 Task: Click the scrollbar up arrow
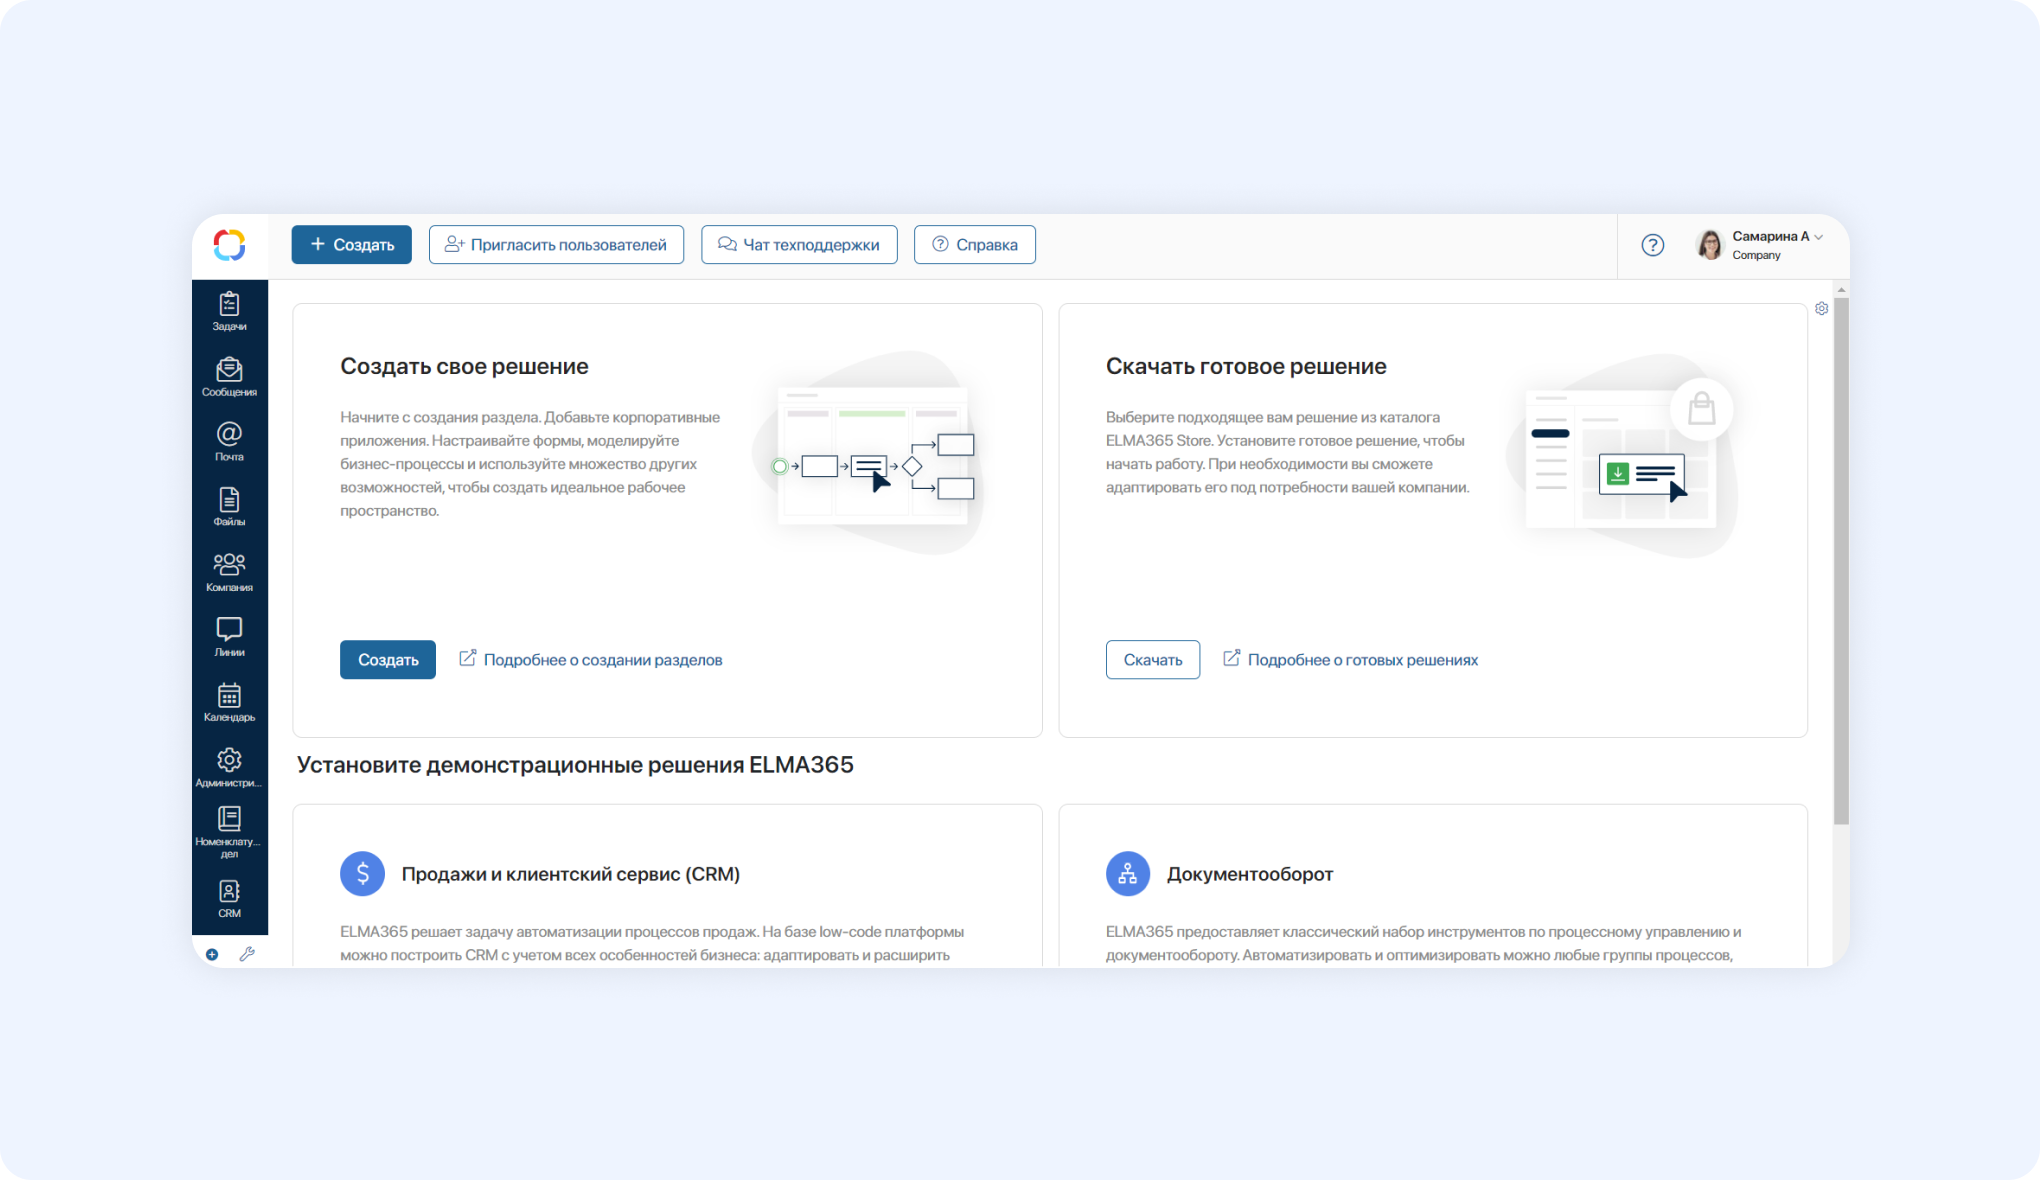[x=1841, y=290]
